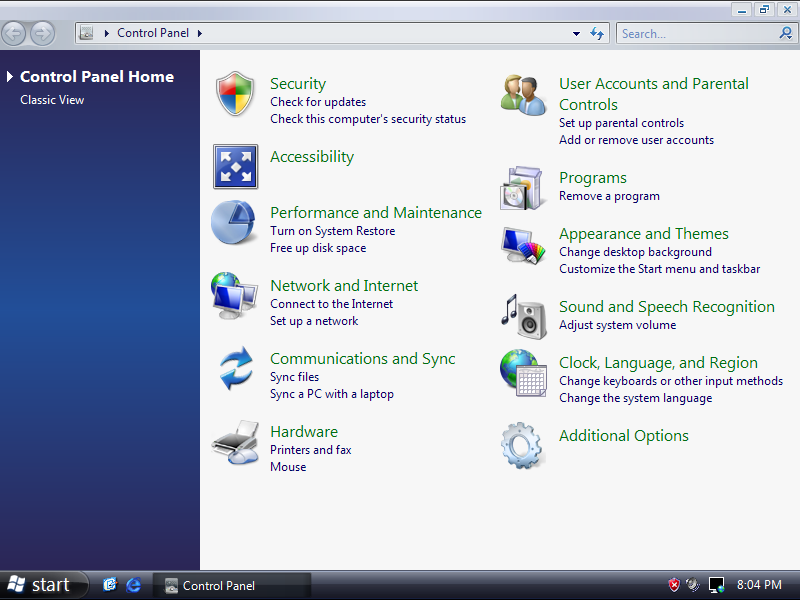Viewport: 800px width, 600px height.
Task: Select Customize the Start menu and taskbar
Action: (x=659, y=269)
